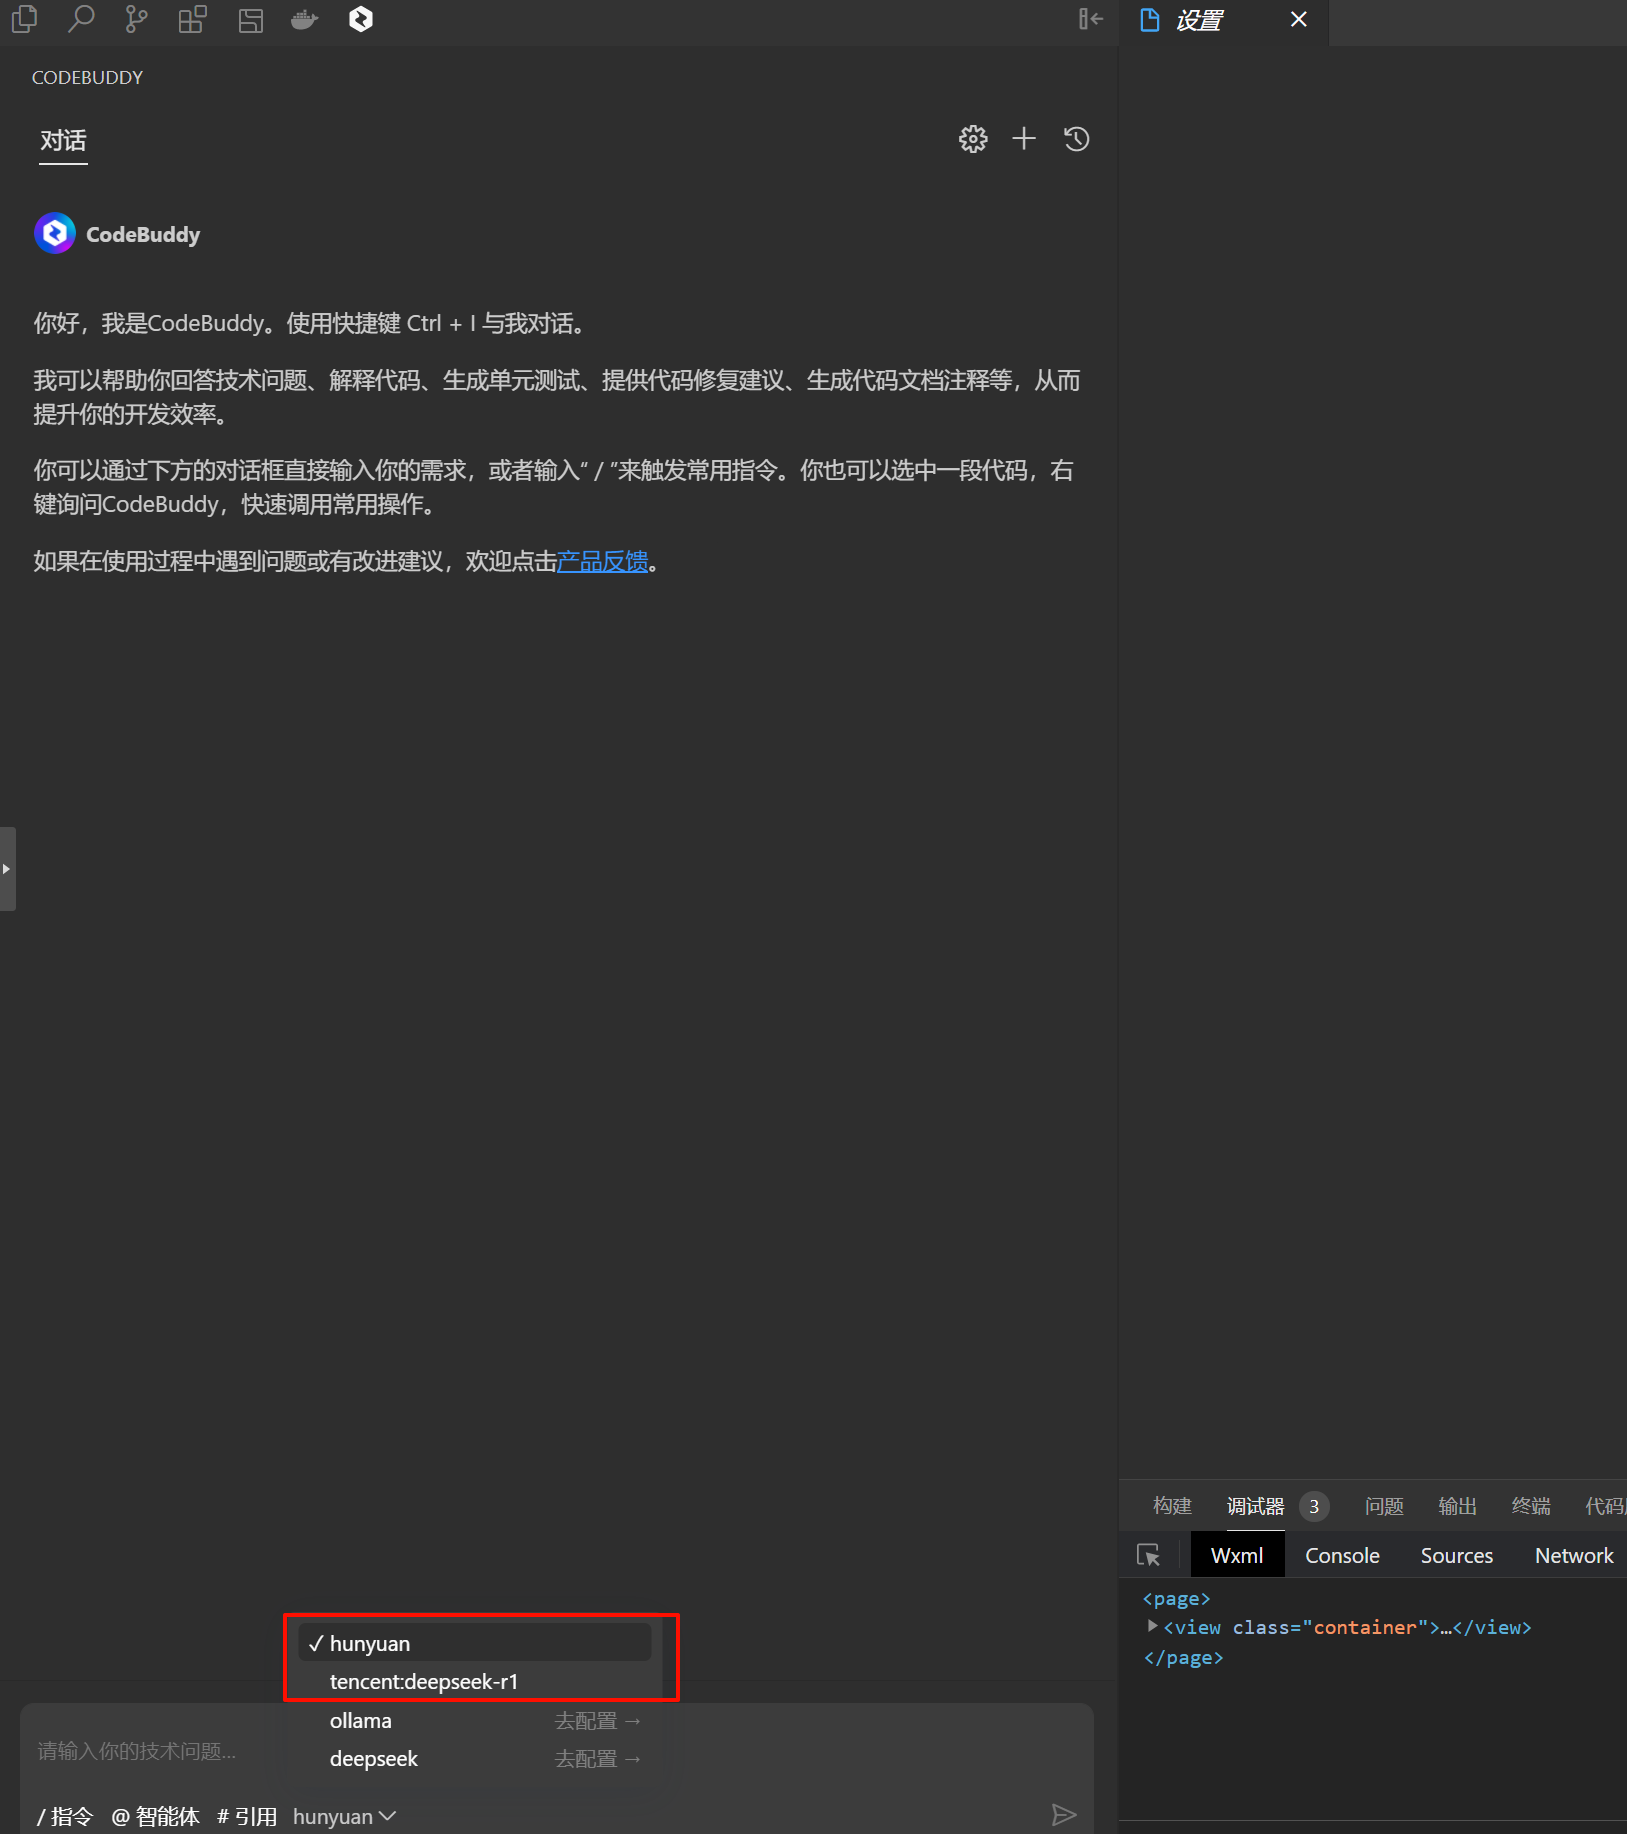The image size is (1627, 1834).
Task: Open the save-layout panel icon in top bar
Action: tap(251, 20)
